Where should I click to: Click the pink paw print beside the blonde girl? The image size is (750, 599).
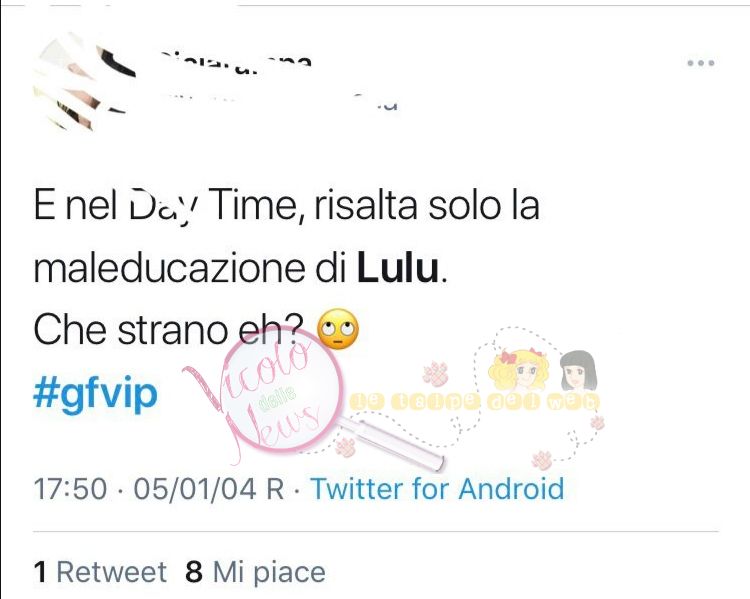tap(436, 373)
